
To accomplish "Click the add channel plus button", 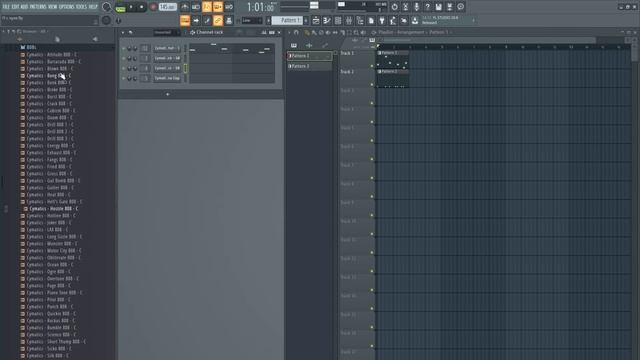I will [167, 94].
